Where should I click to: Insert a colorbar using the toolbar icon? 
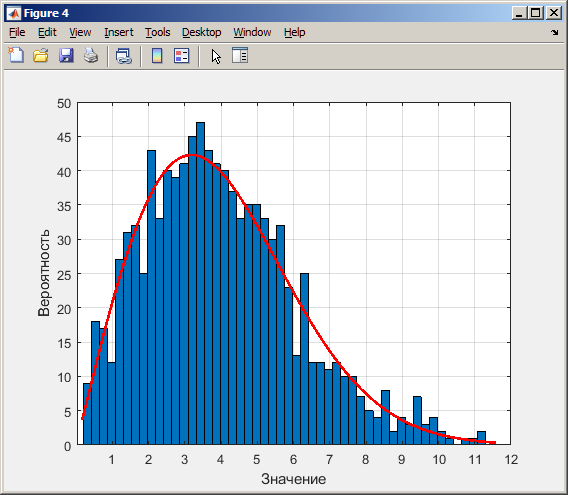click(157, 56)
